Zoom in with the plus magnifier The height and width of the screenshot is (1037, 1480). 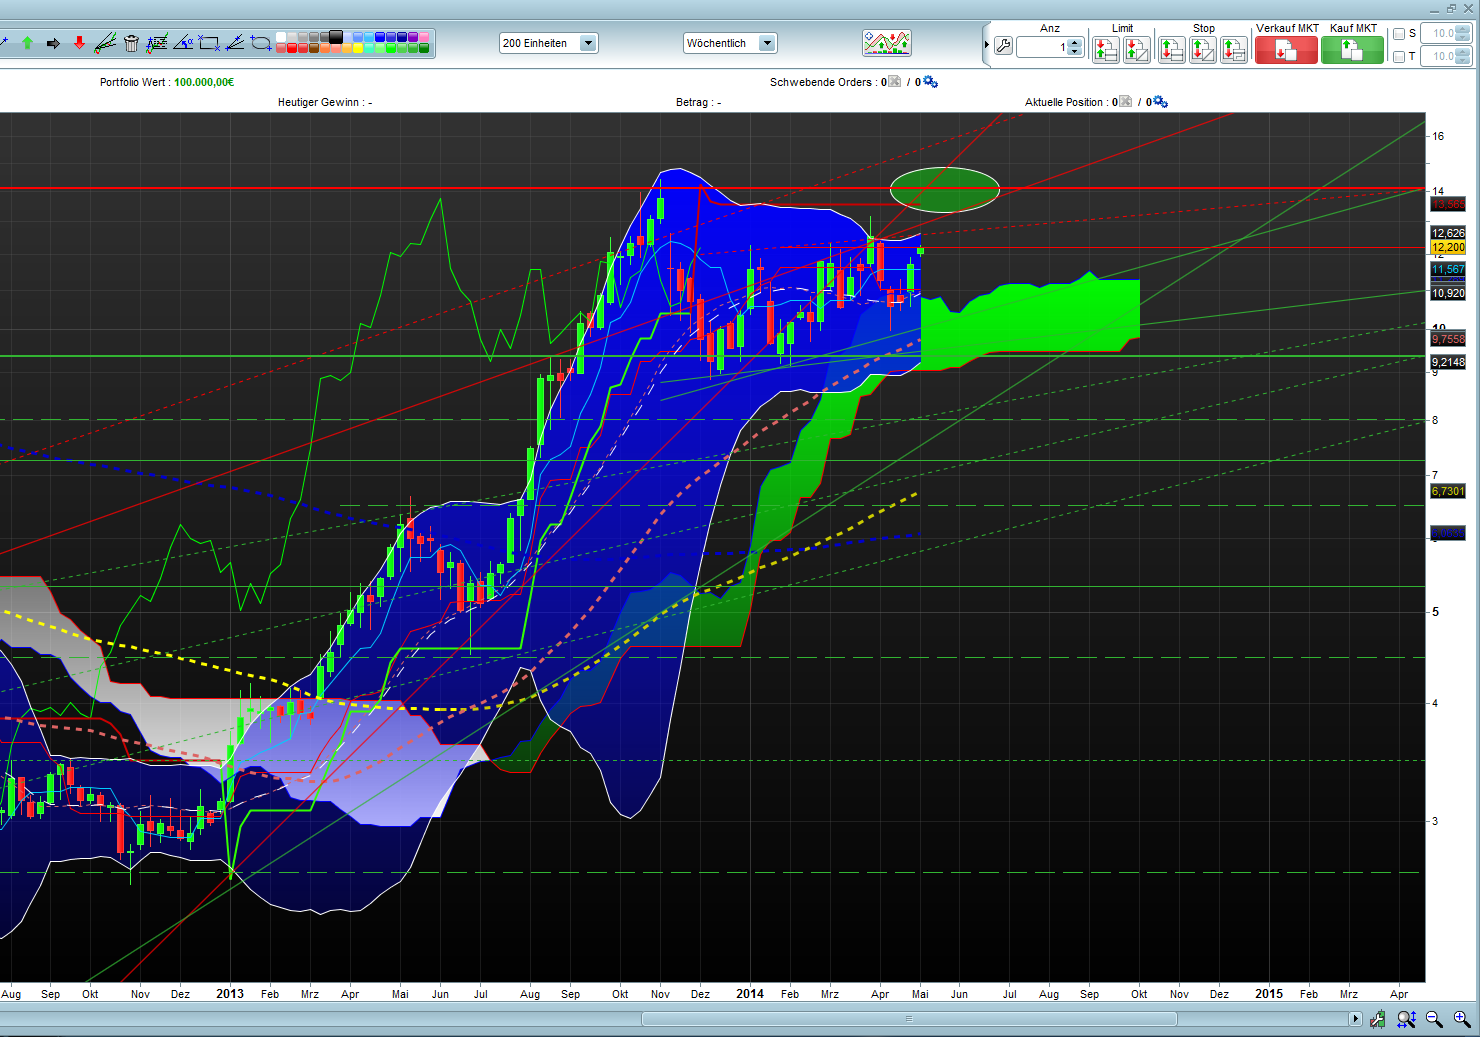pyautogui.click(x=1462, y=1019)
